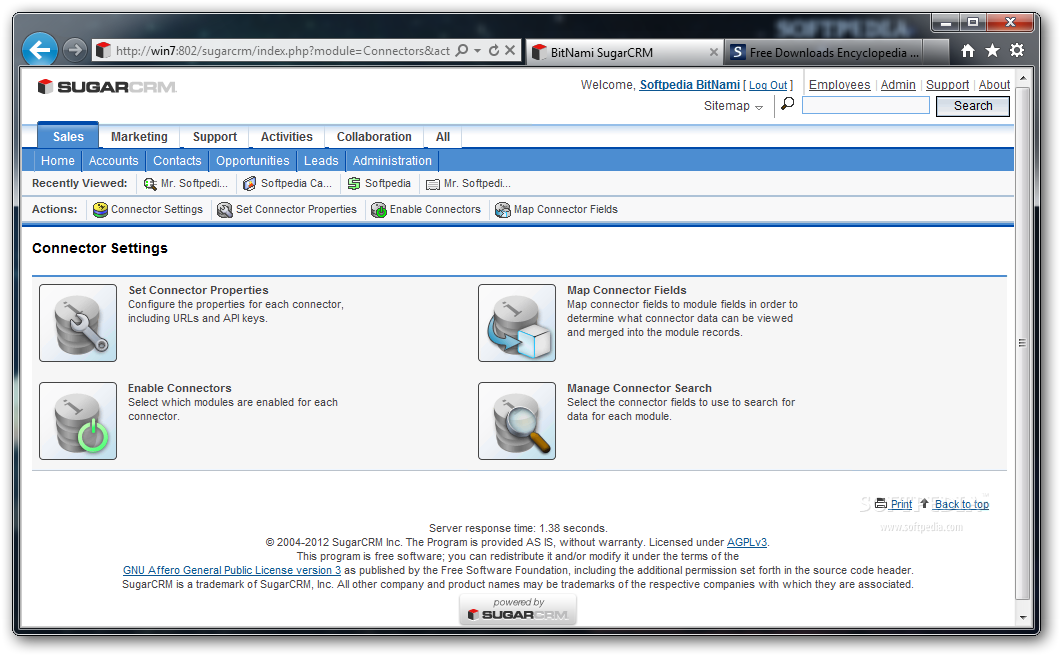Open Administration in the submenu
Viewport: 1061px width, 656px height.
(x=392, y=161)
